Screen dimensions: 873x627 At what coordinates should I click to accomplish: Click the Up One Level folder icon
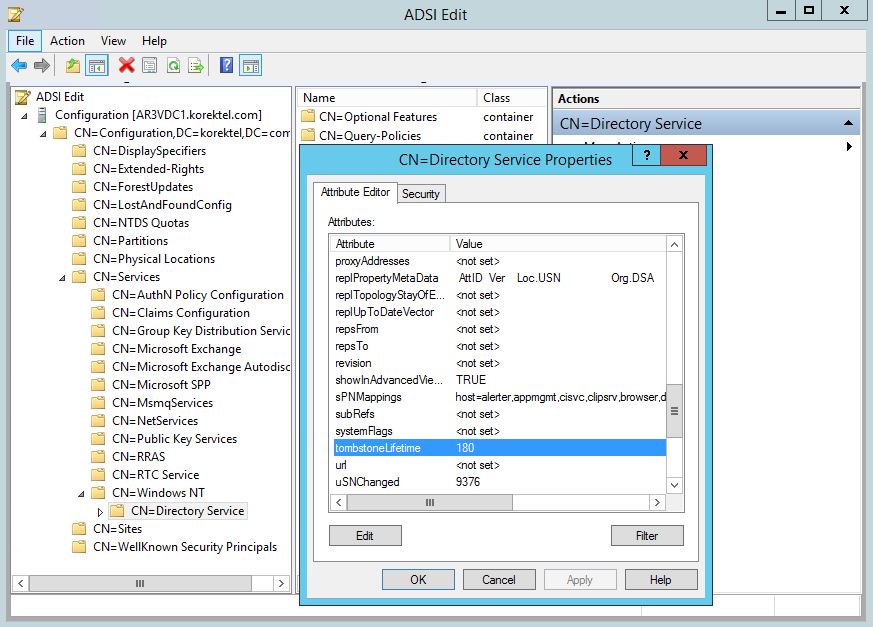point(72,66)
